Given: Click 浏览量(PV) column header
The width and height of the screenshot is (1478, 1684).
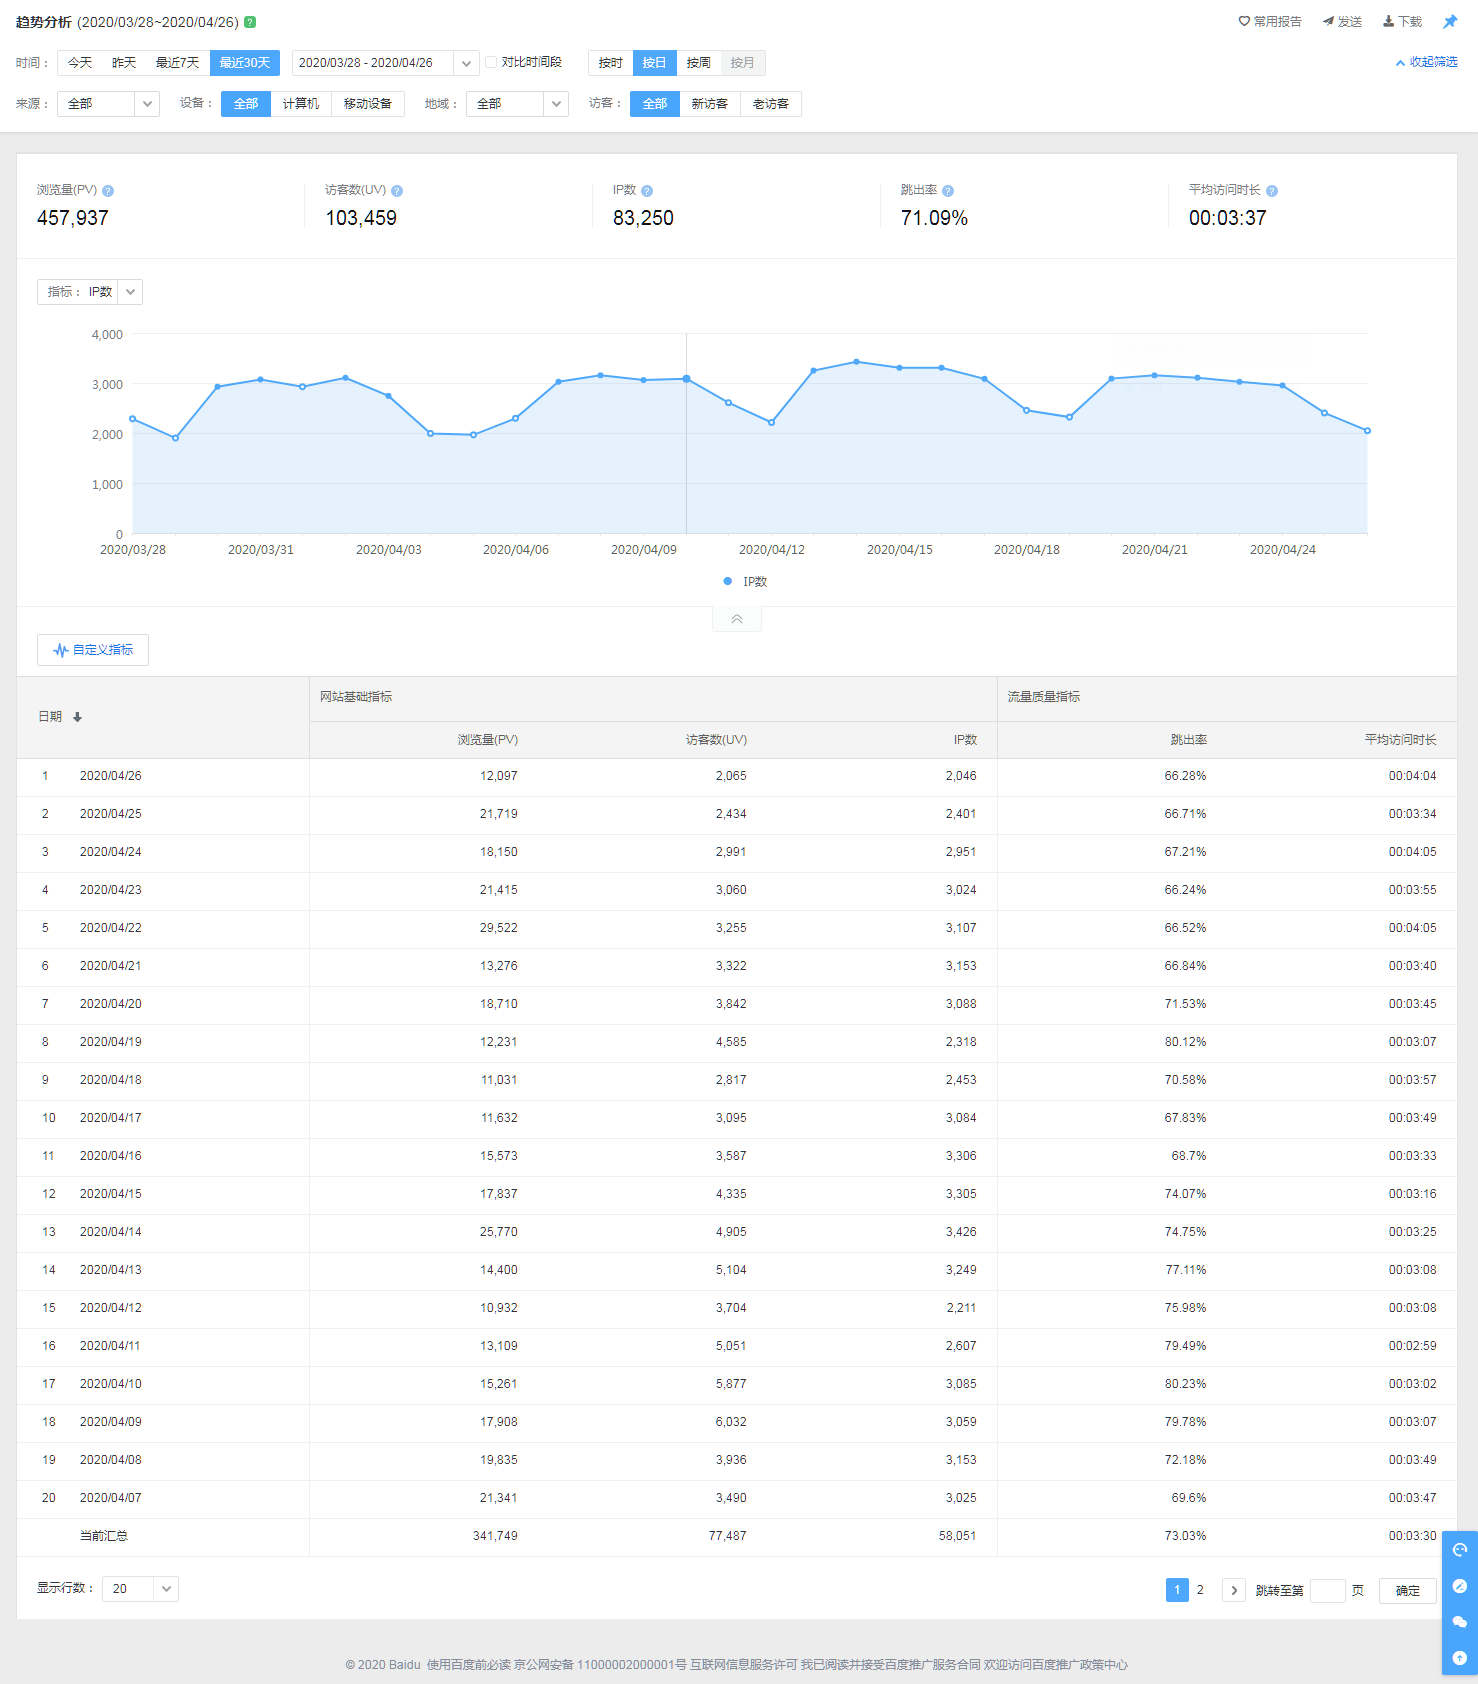Looking at the screenshot, I should pyautogui.click(x=488, y=740).
